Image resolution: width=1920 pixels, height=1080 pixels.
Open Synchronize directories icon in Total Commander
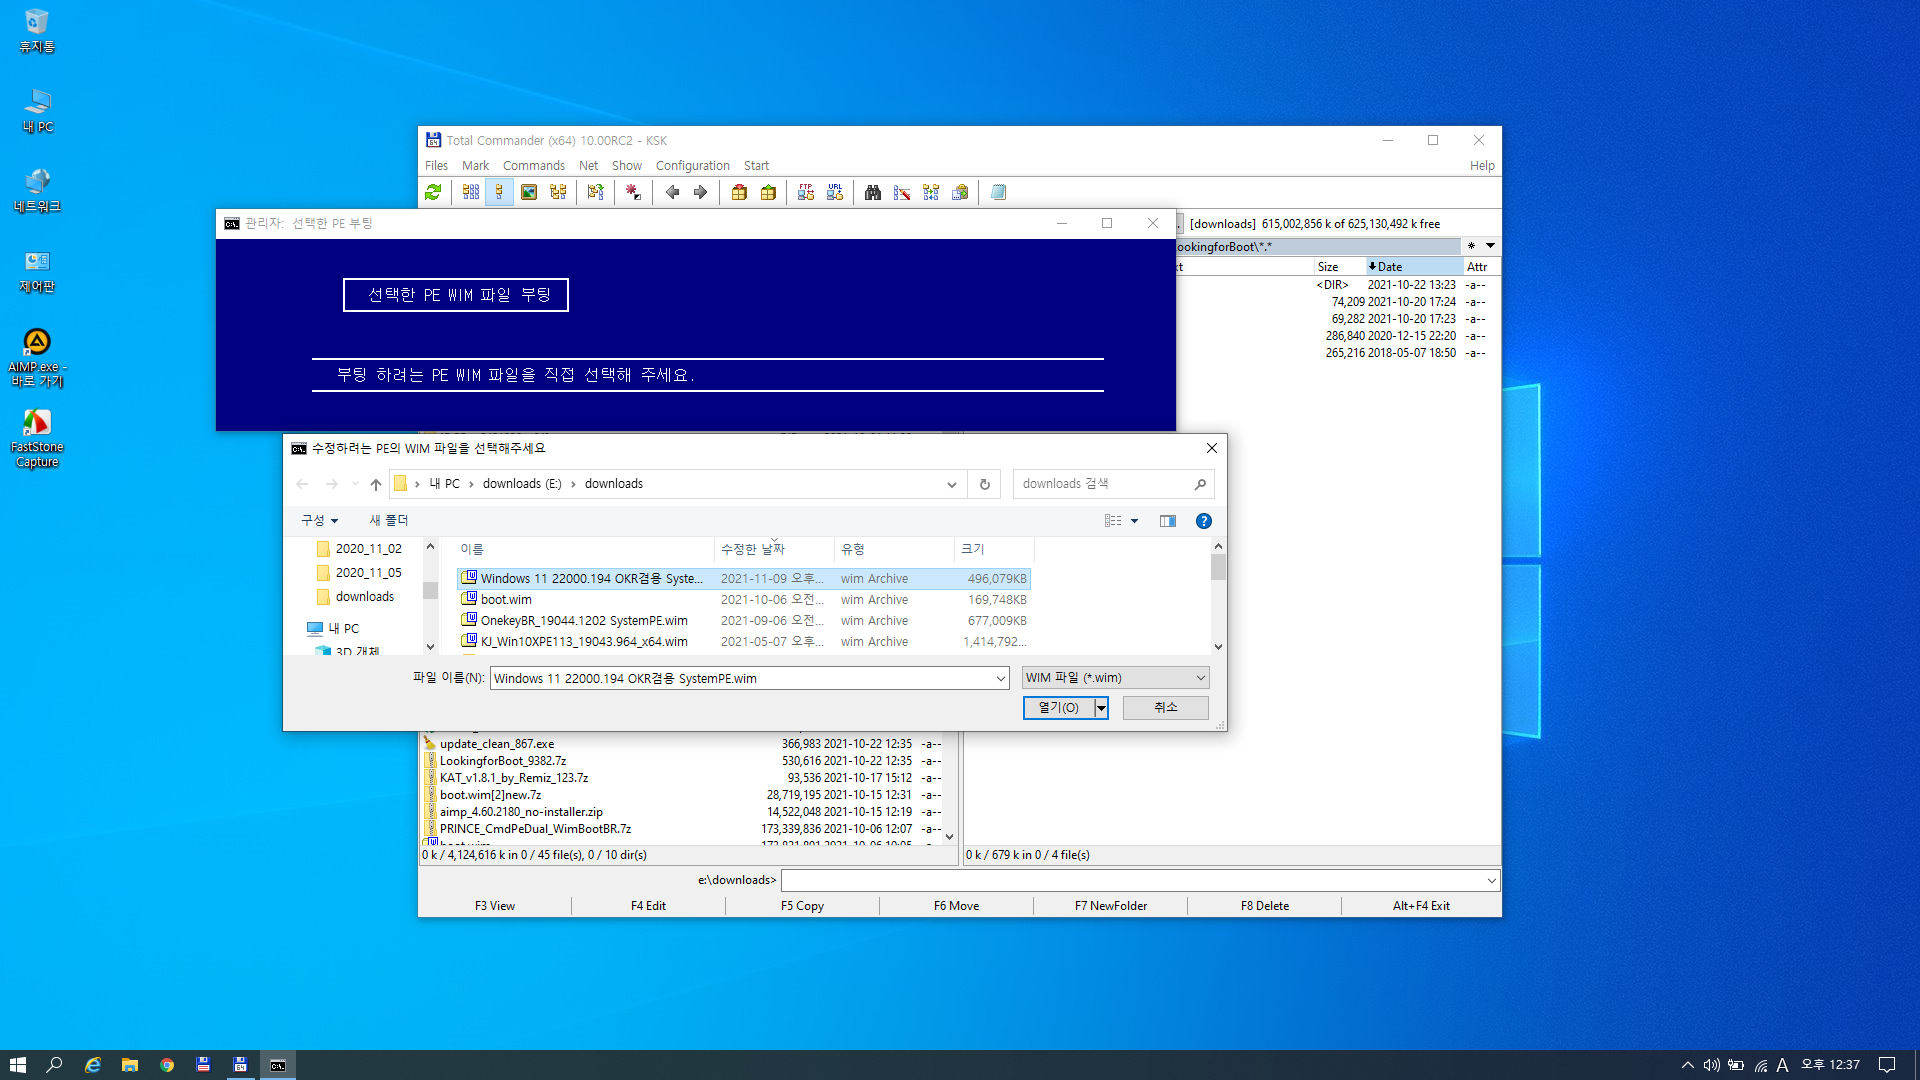[931, 192]
